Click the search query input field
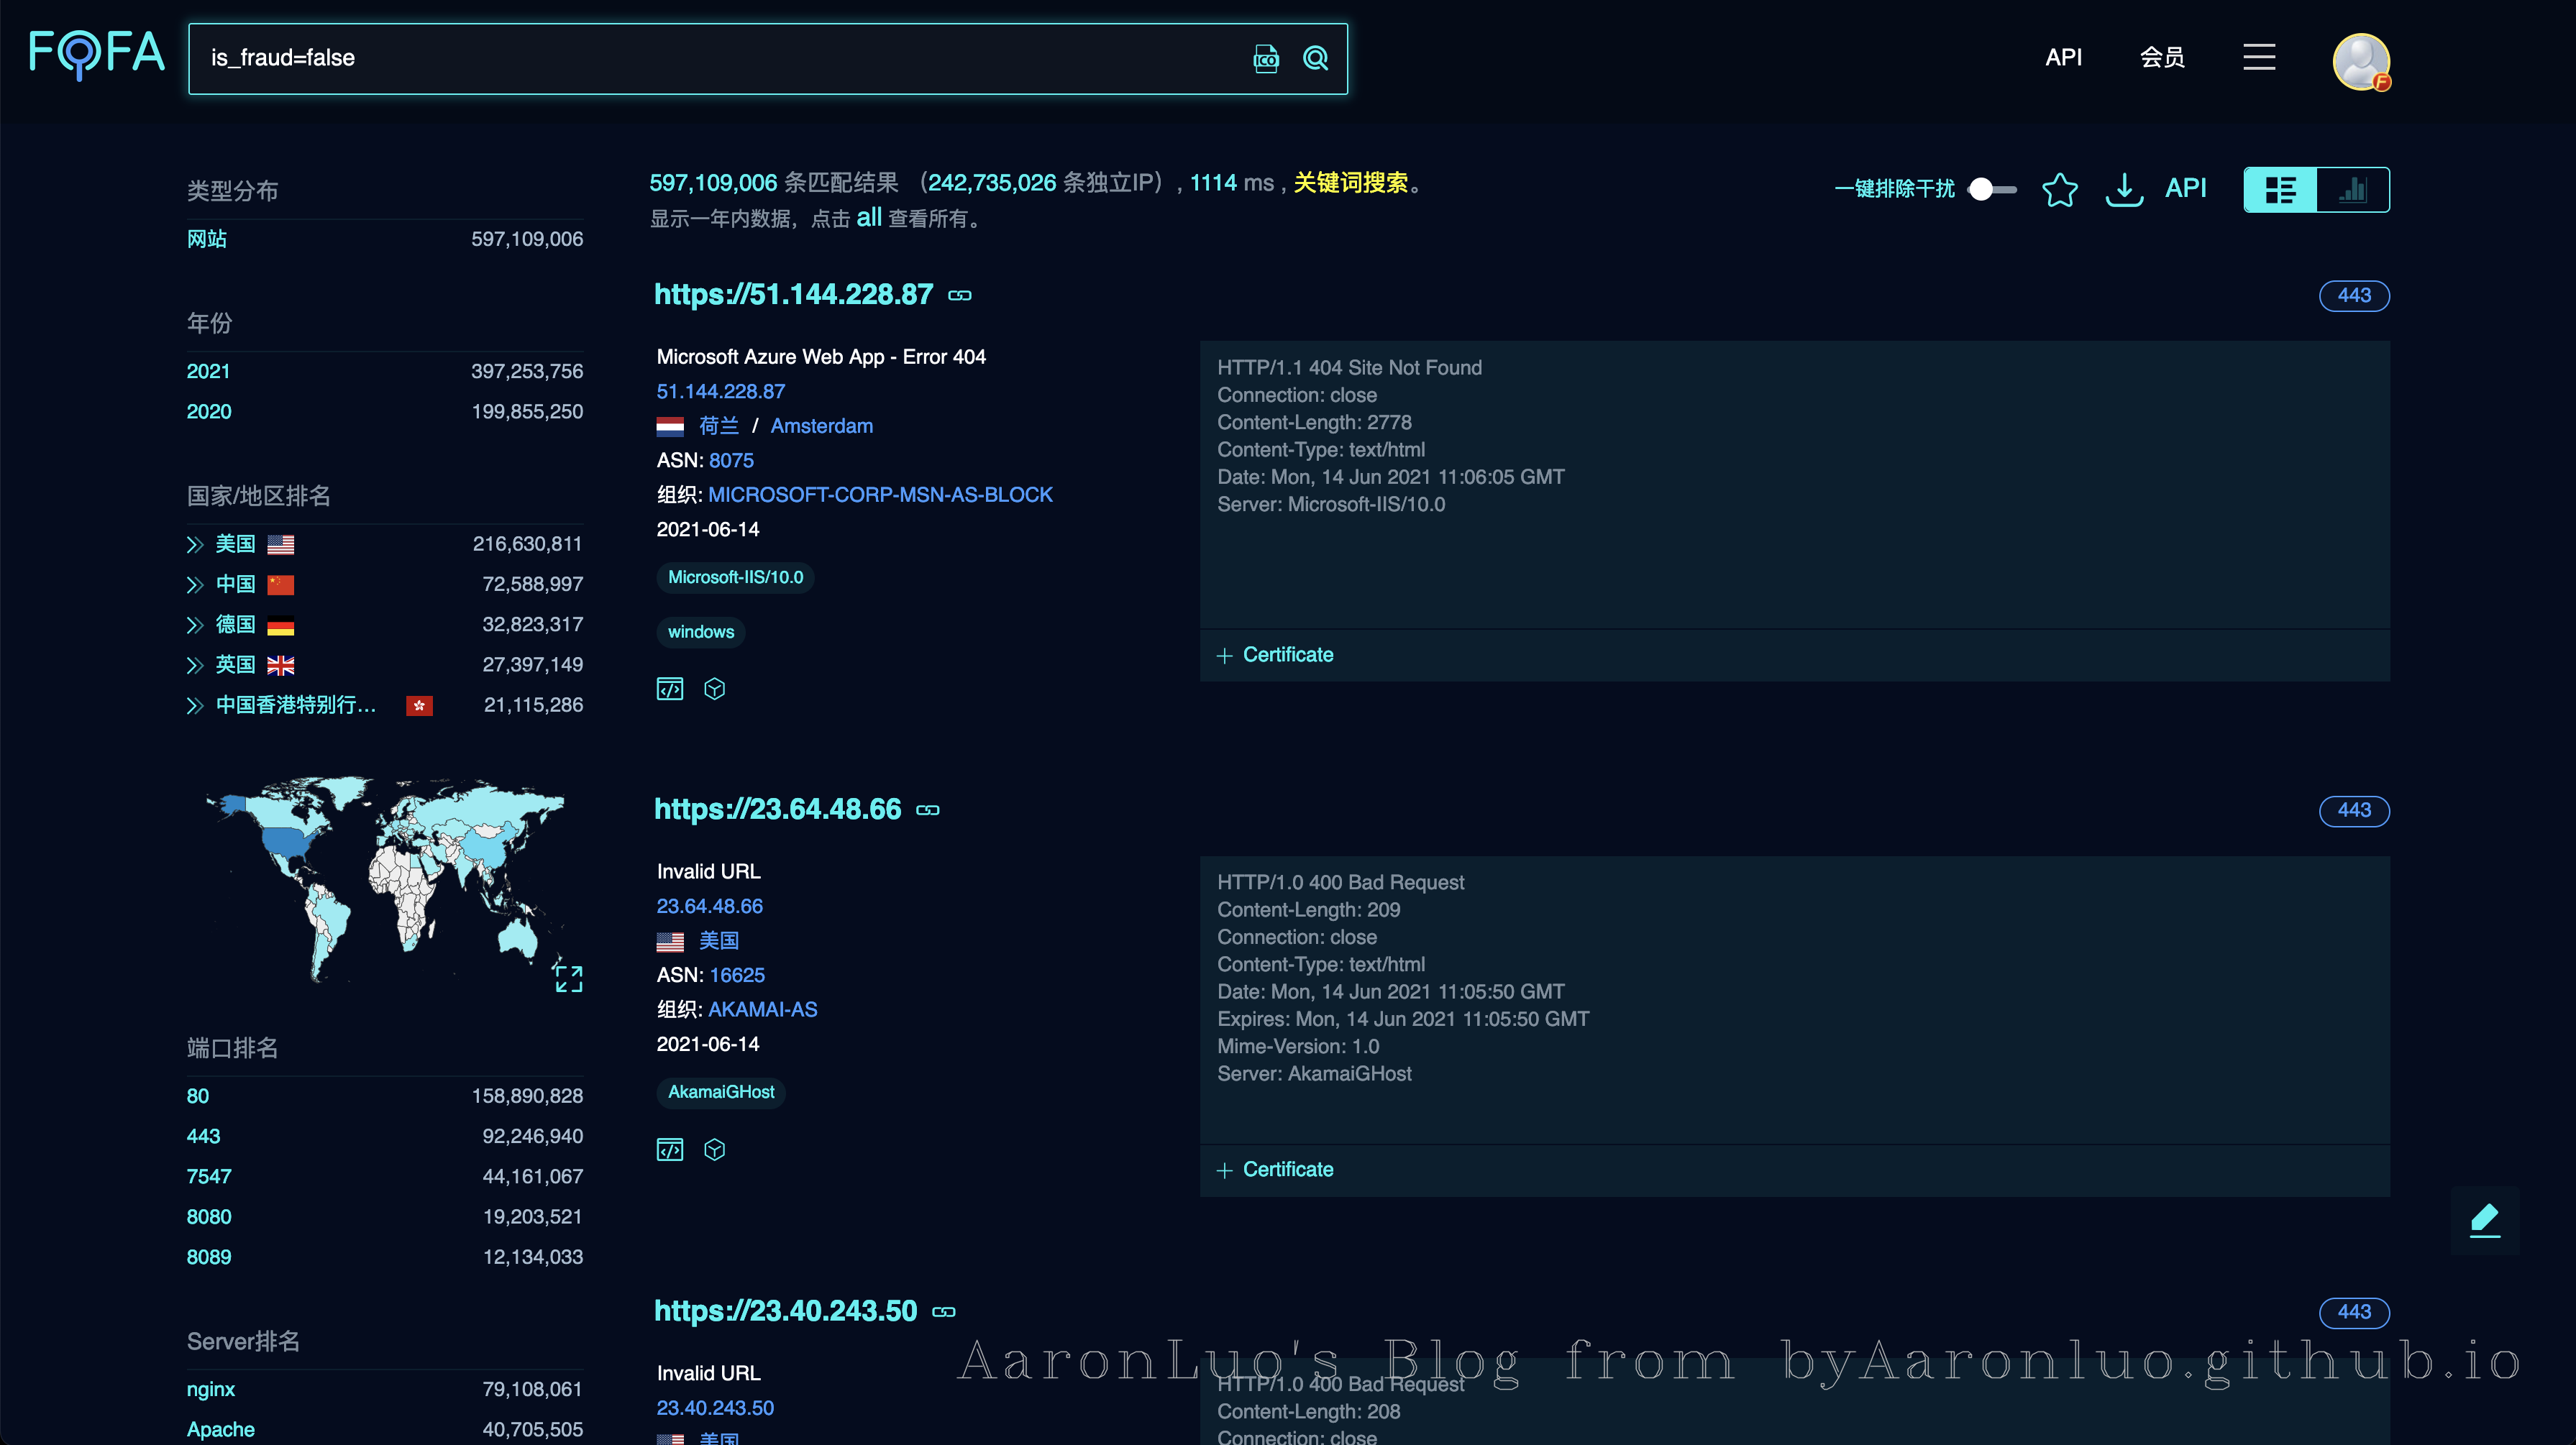The image size is (2576, 1445). (x=700, y=58)
